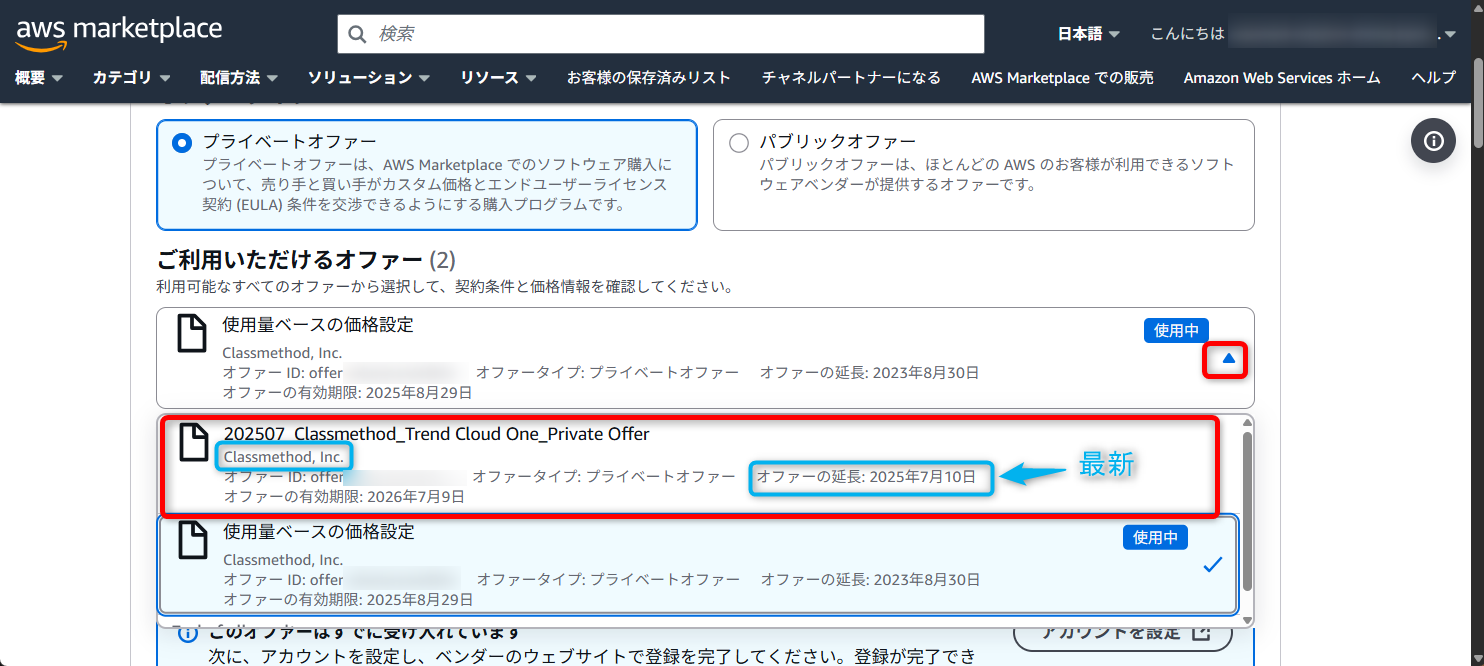Collapse the offer list with blue triangle
1484x666 pixels.
click(1230, 358)
